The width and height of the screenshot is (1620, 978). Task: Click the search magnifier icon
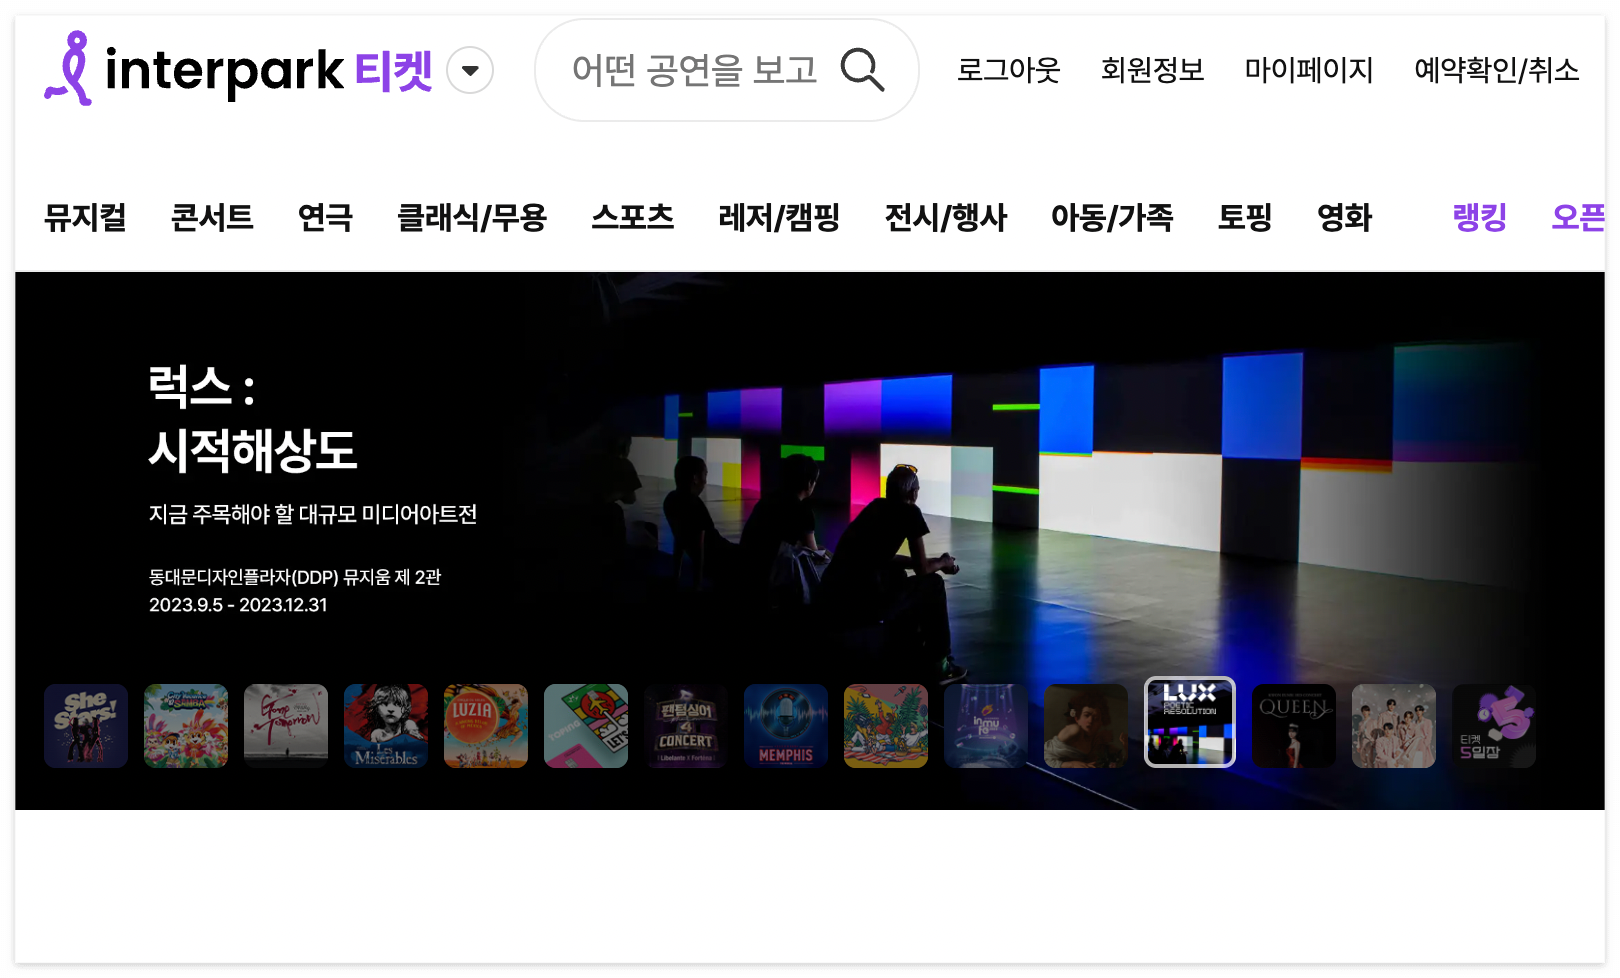864,70
